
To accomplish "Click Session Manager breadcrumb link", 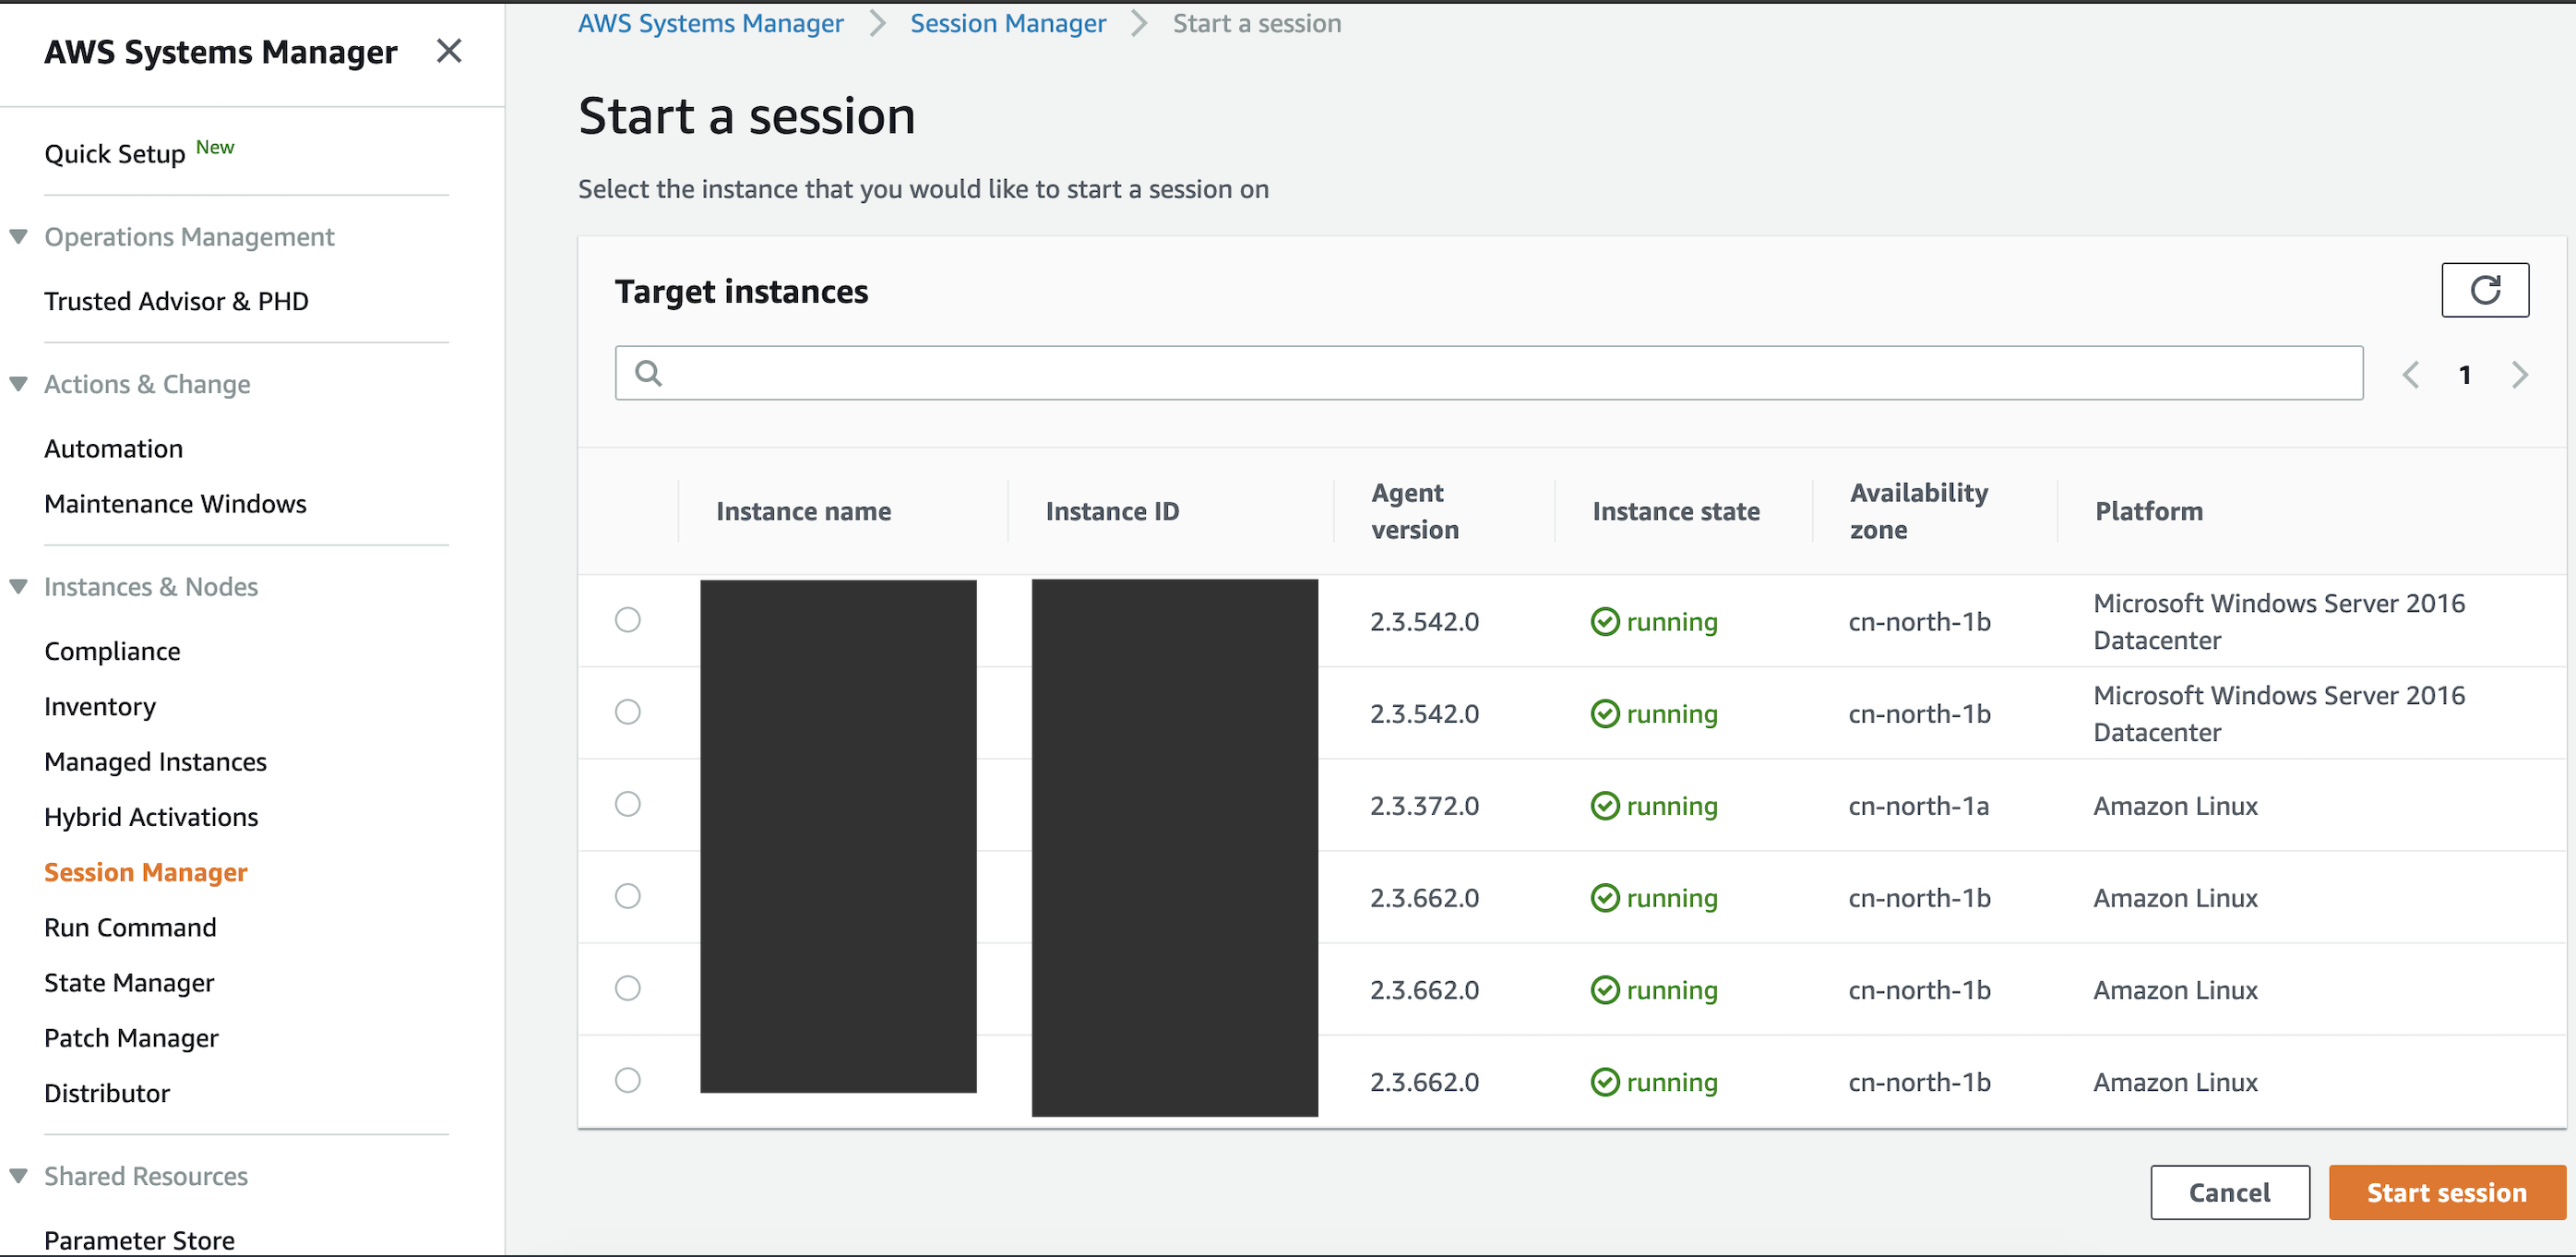I will click(1007, 23).
